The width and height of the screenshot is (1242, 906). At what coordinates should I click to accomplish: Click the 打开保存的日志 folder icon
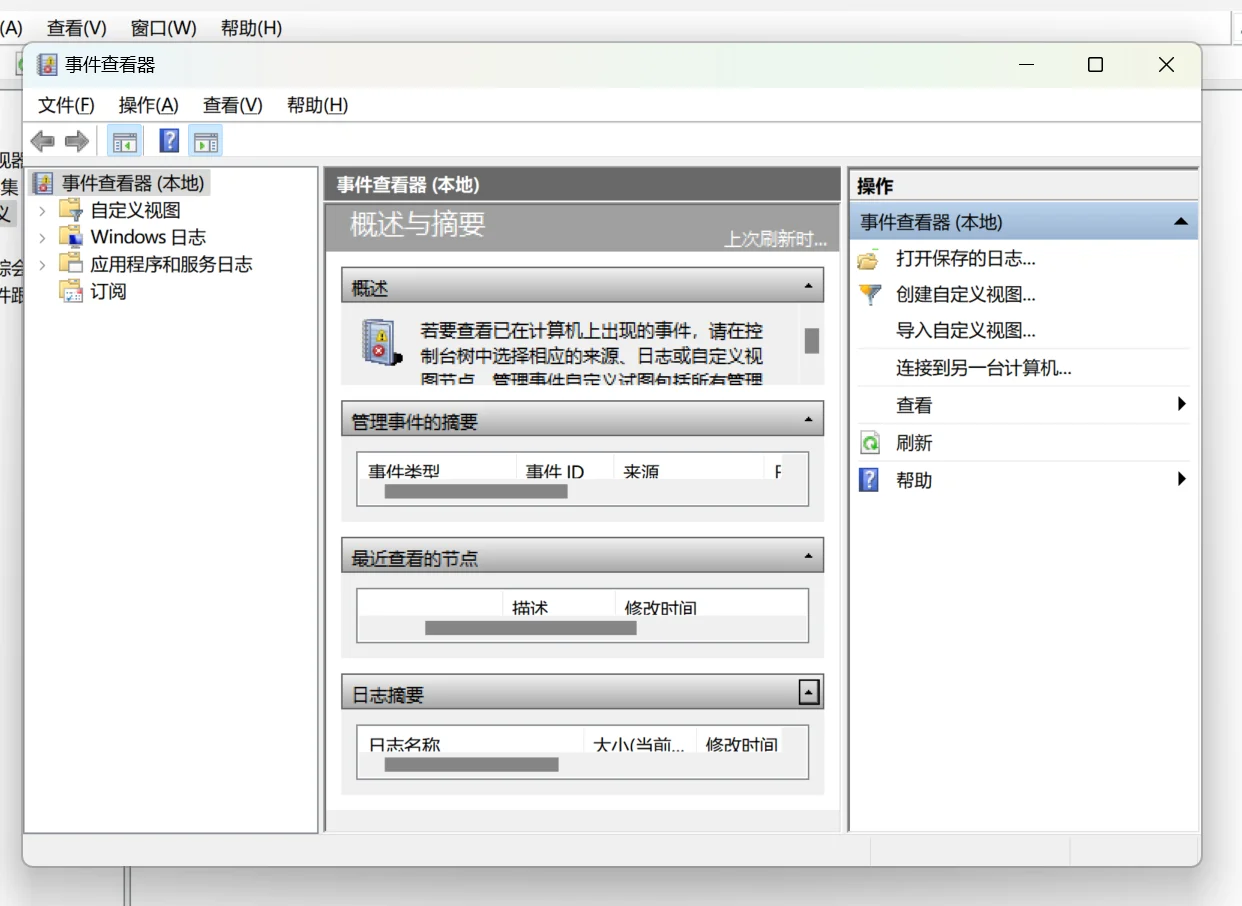click(869, 259)
